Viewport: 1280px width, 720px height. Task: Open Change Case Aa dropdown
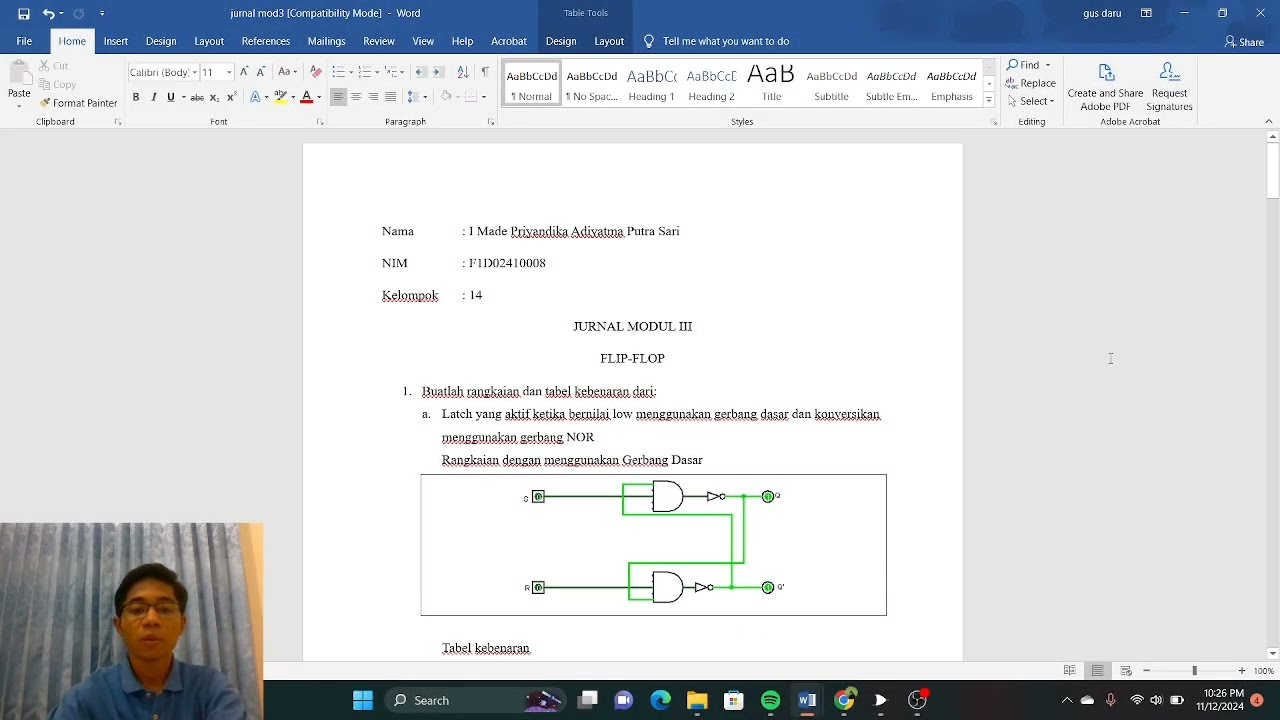(287, 72)
